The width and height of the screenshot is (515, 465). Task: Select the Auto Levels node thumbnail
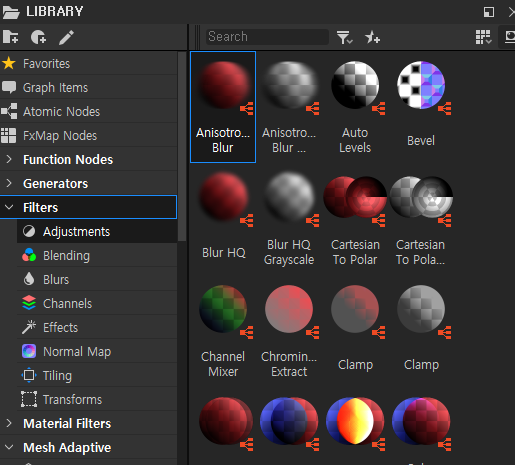[355, 85]
